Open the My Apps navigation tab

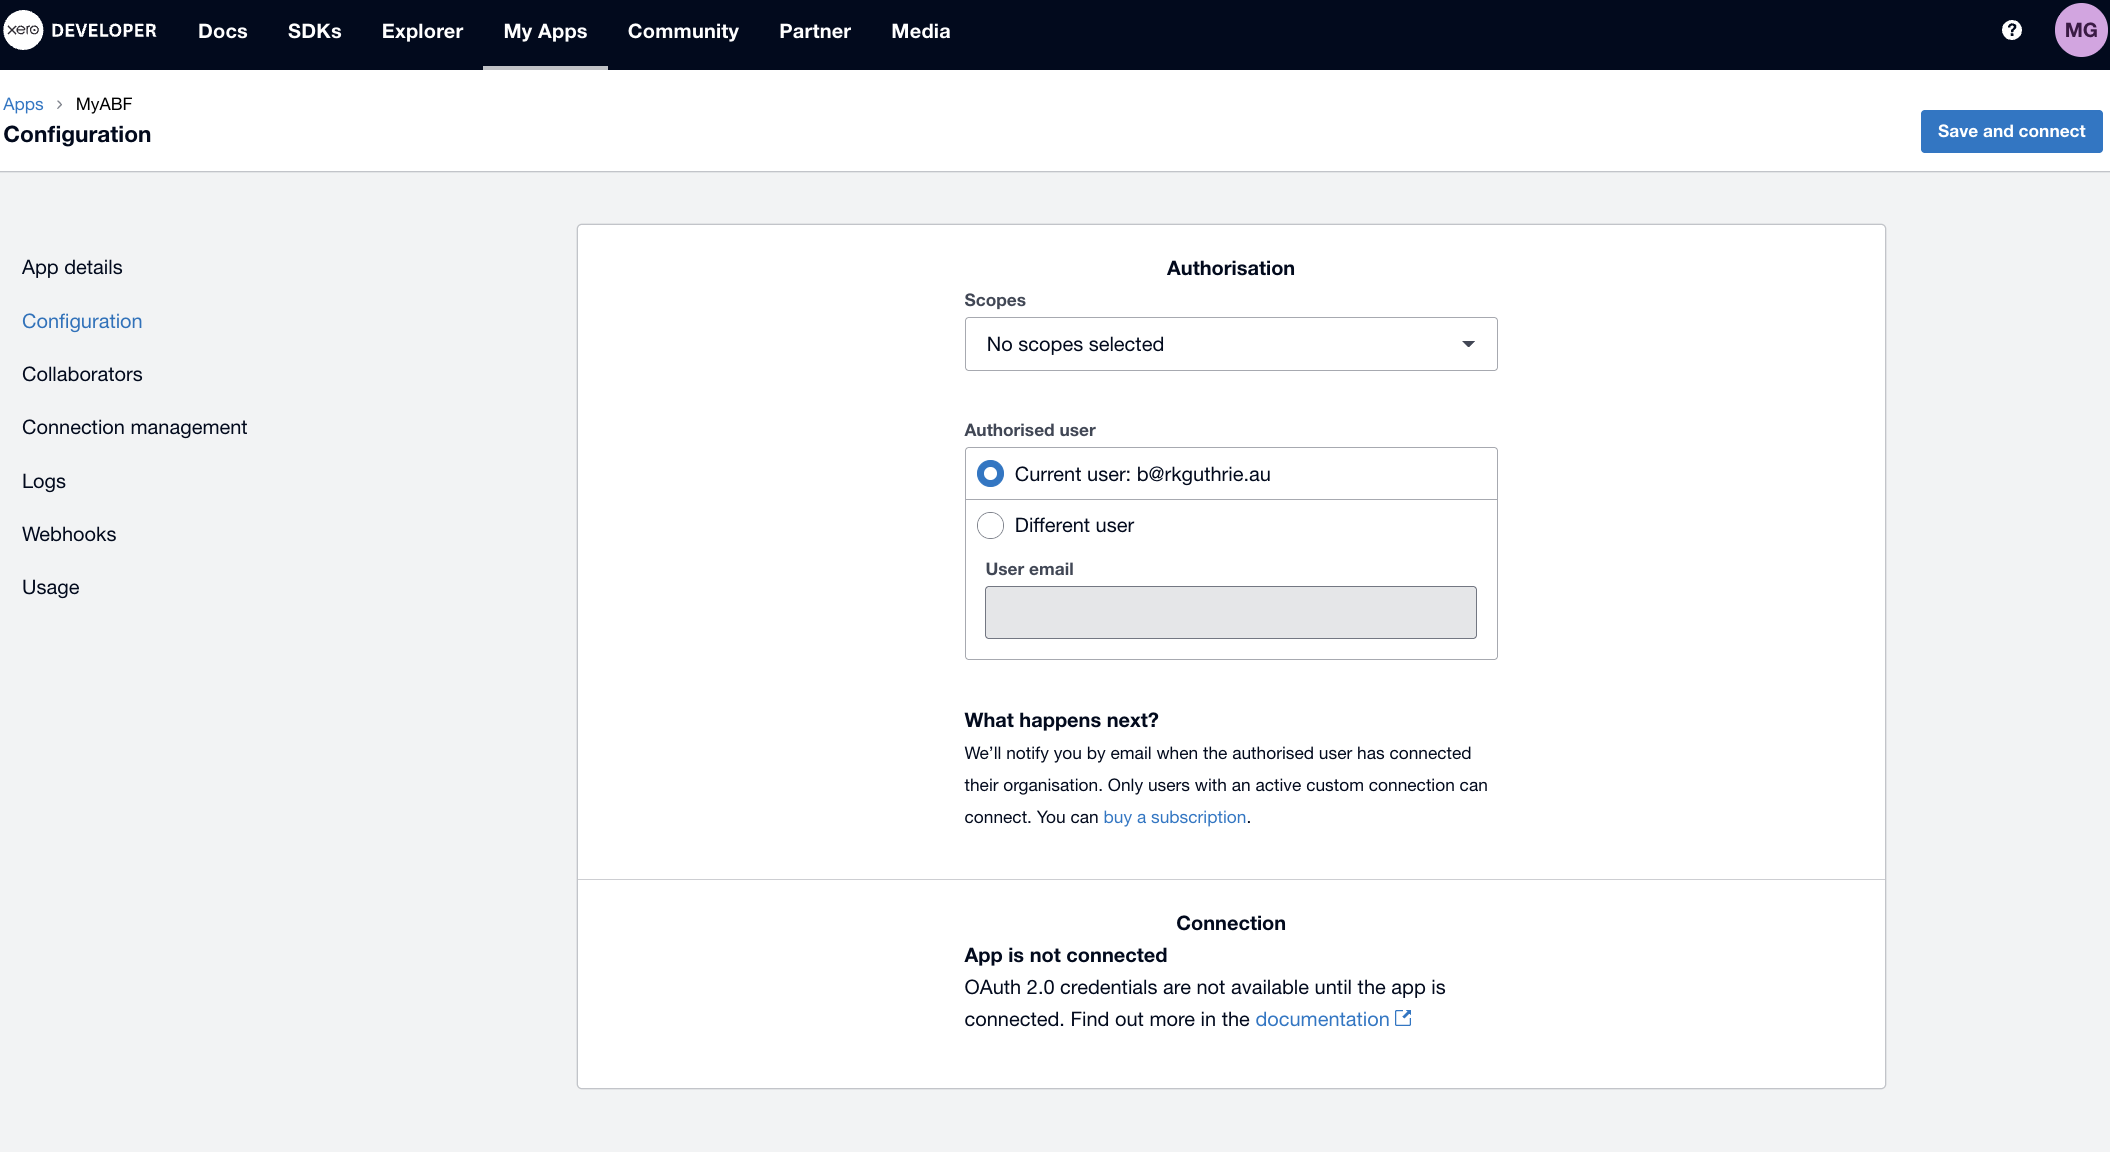[545, 31]
